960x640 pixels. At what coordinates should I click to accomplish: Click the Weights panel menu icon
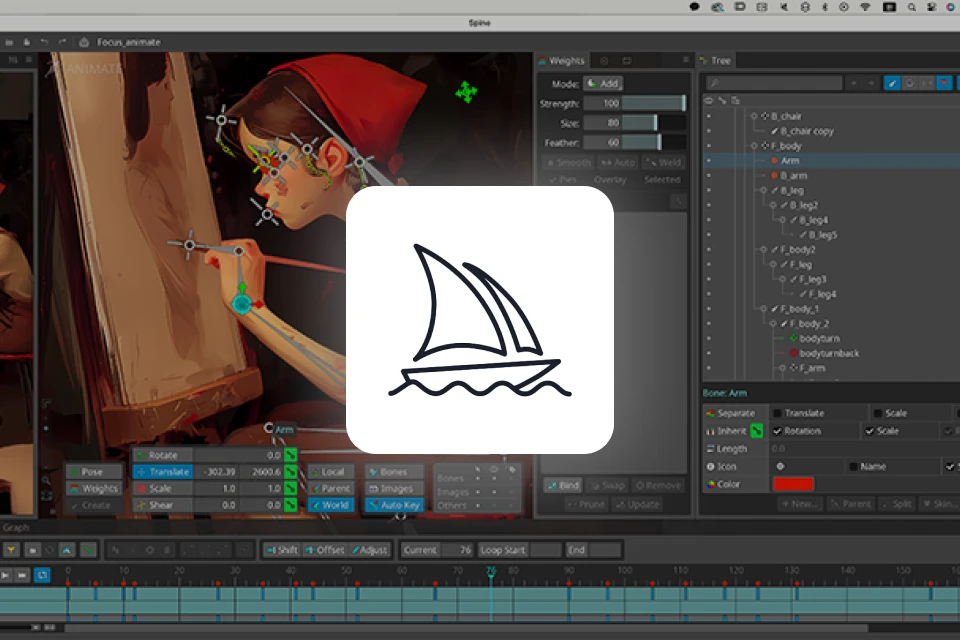coord(685,60)
